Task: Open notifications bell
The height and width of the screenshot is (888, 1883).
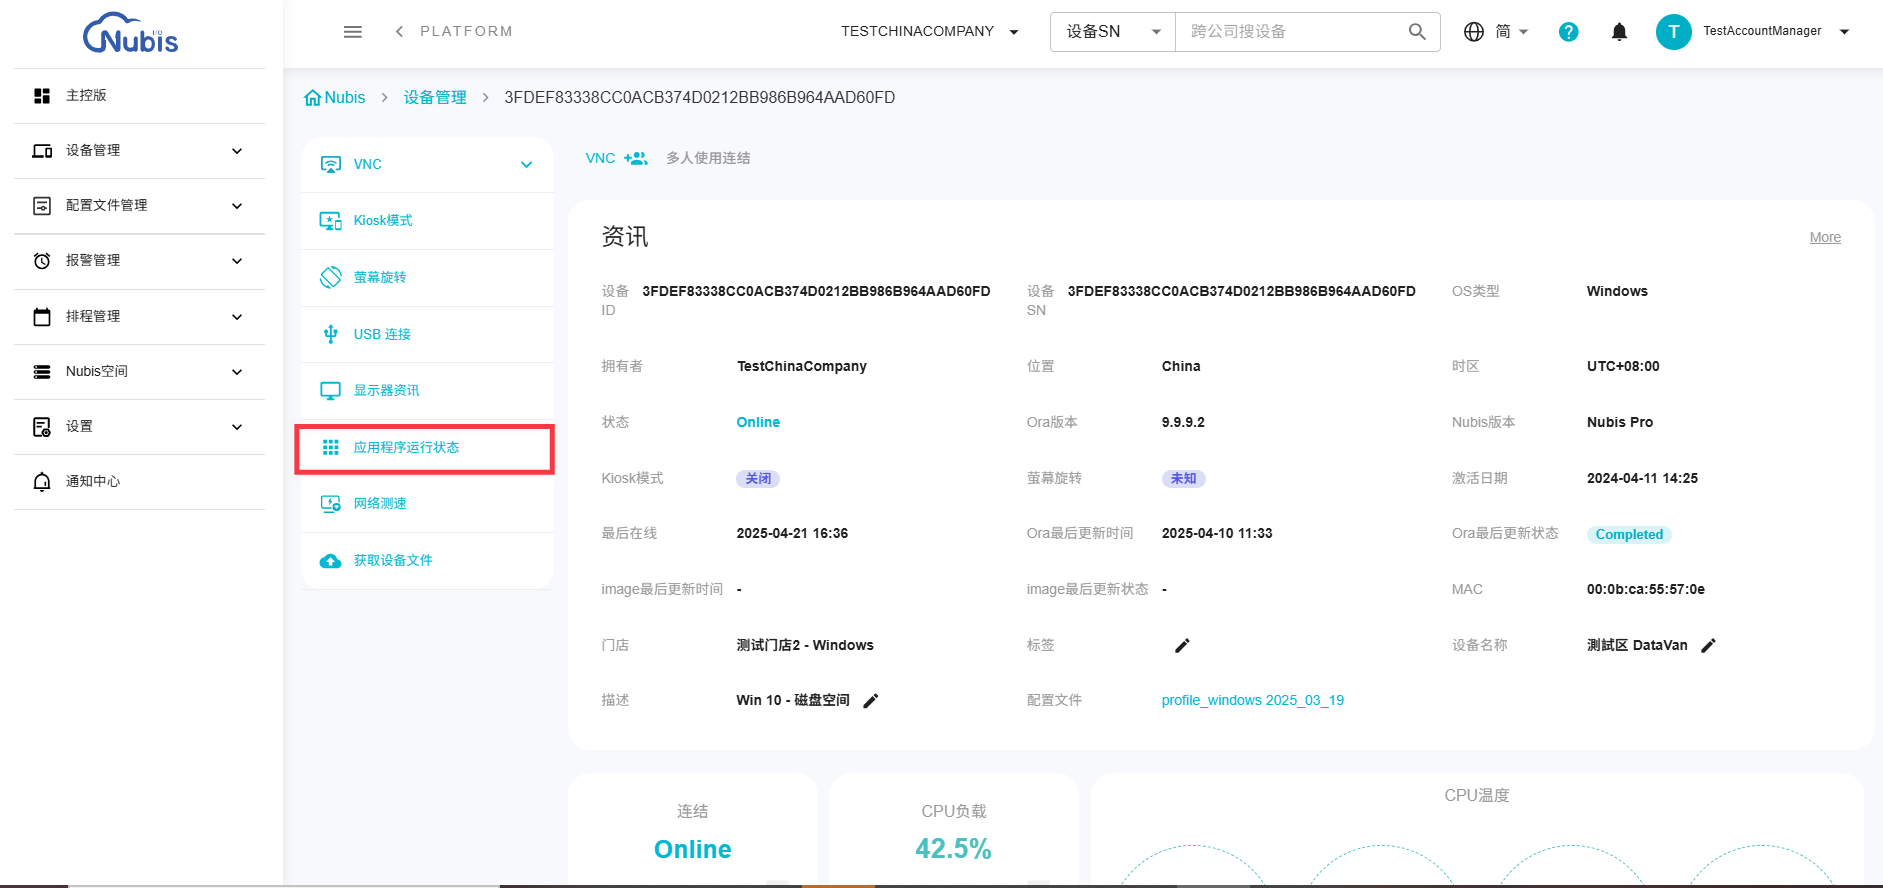Action: pyautogui.click(x=1620, y=32)
